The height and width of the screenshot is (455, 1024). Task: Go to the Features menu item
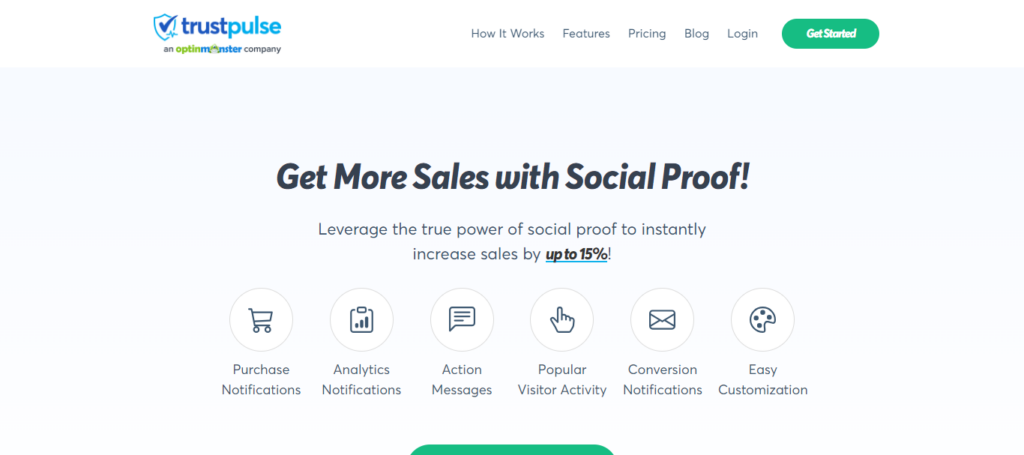point(586,33)
